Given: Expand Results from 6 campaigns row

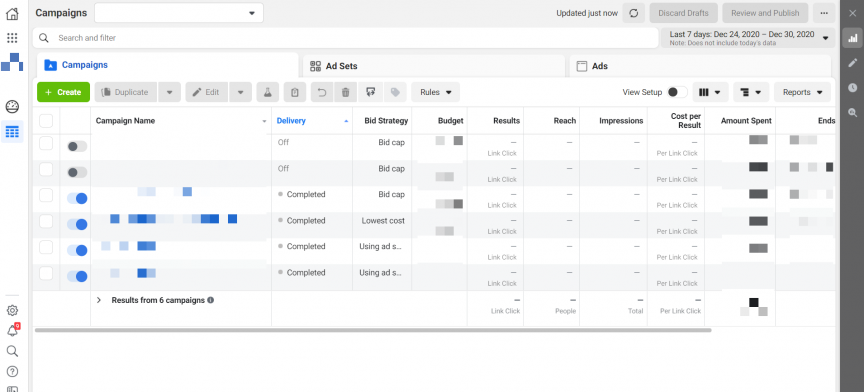Looking at the screenshot, I should pos(99,300).
